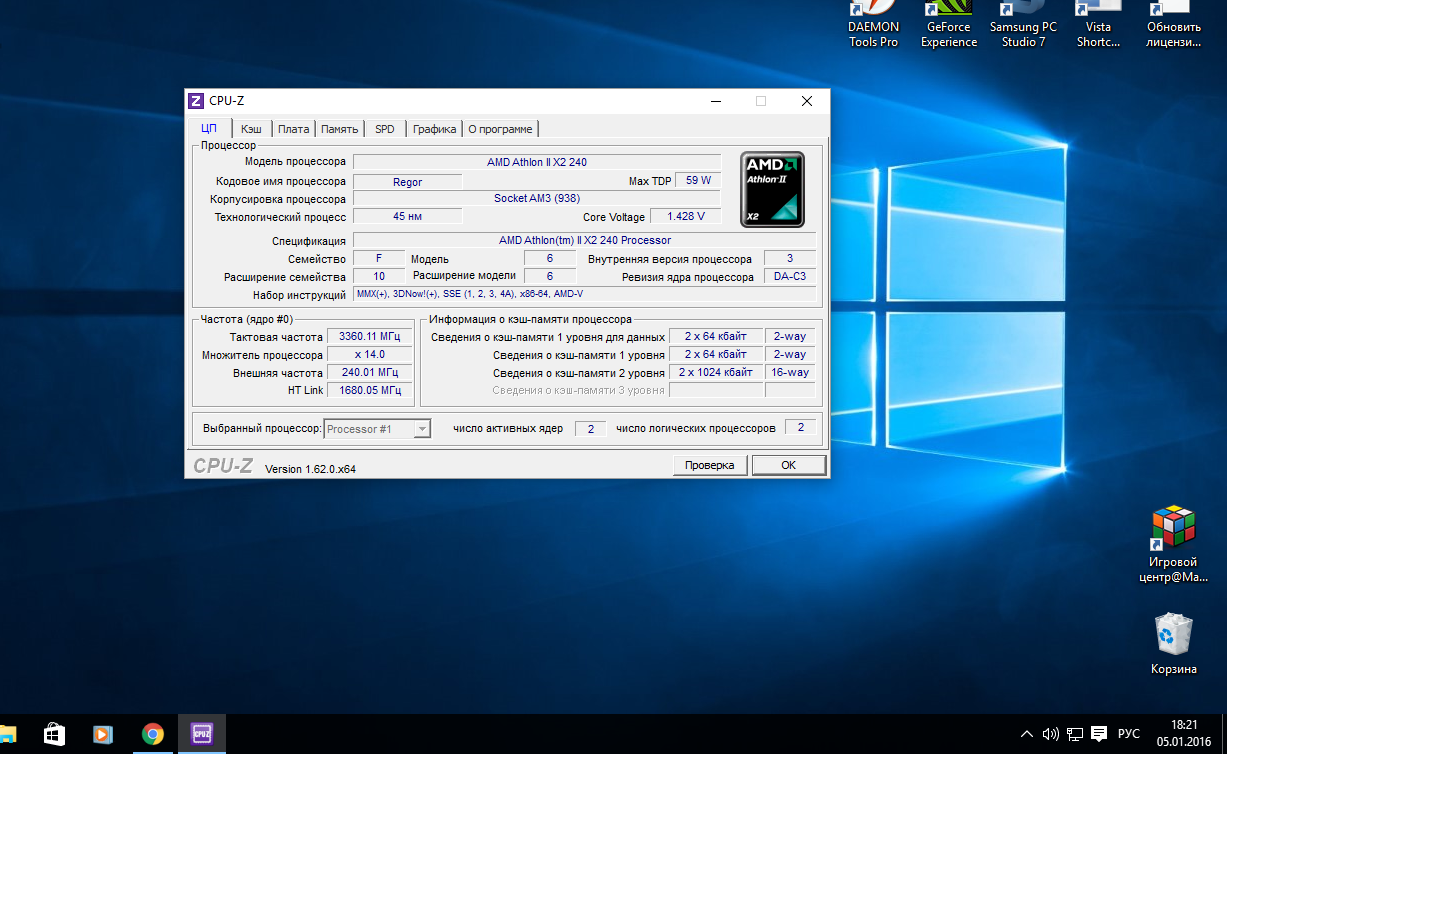Switch to the Плата tab

tap(293, 129)
